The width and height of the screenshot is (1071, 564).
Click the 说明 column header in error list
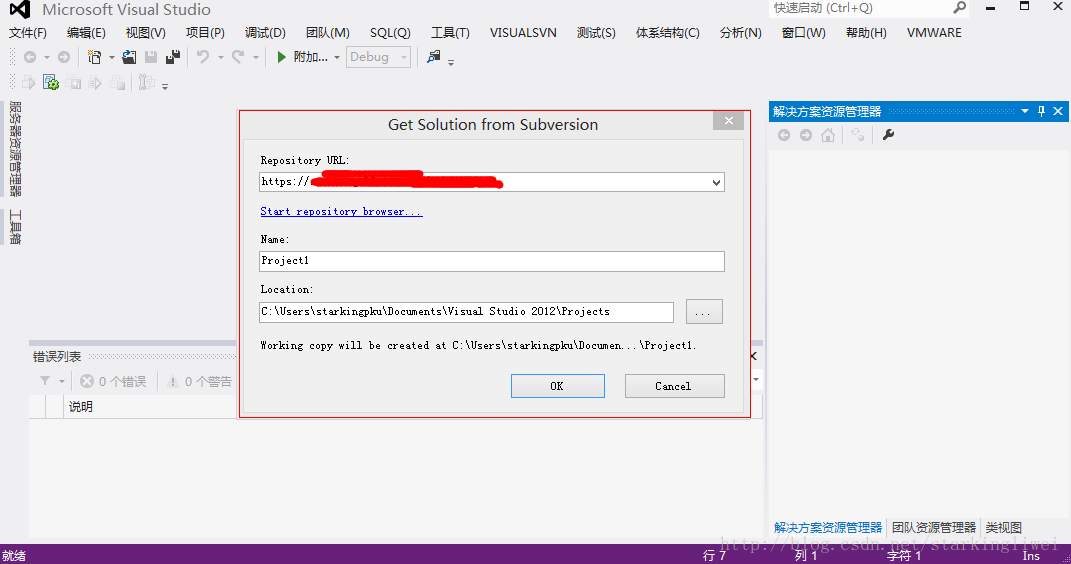click(x=81, y=407)
